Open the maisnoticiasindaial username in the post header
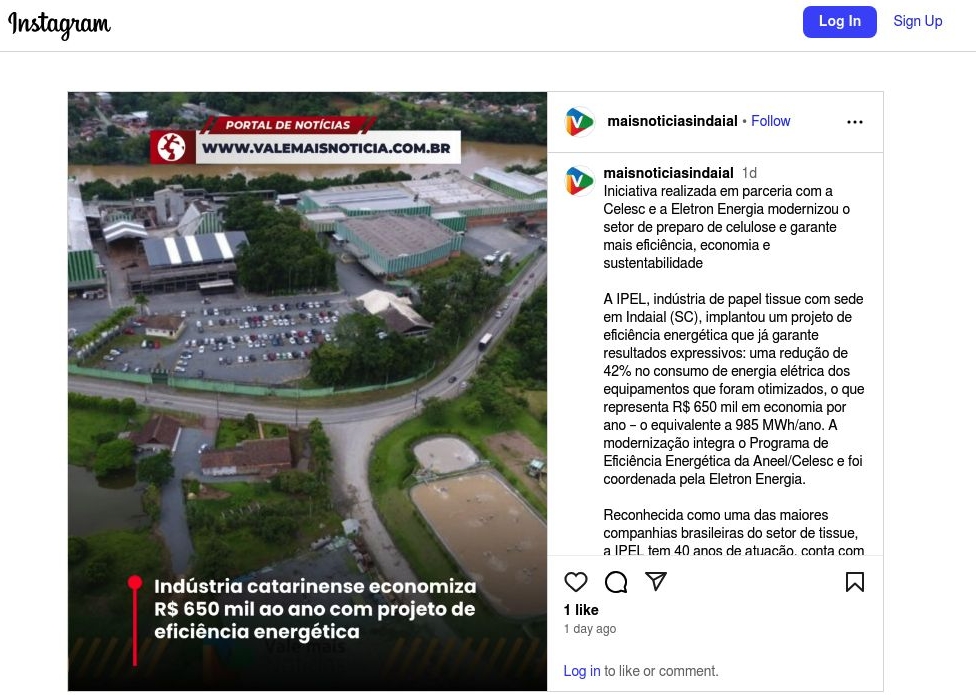 (672, 121)
